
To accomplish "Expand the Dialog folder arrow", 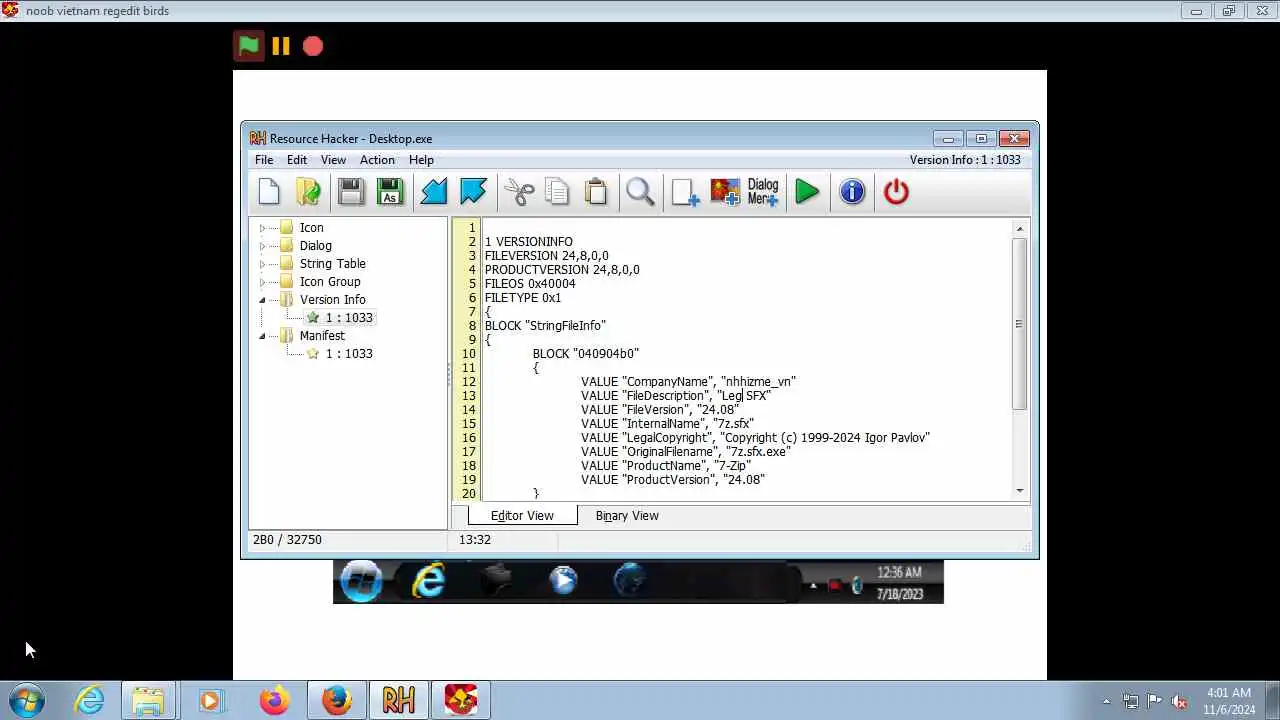I will (262, 246).
